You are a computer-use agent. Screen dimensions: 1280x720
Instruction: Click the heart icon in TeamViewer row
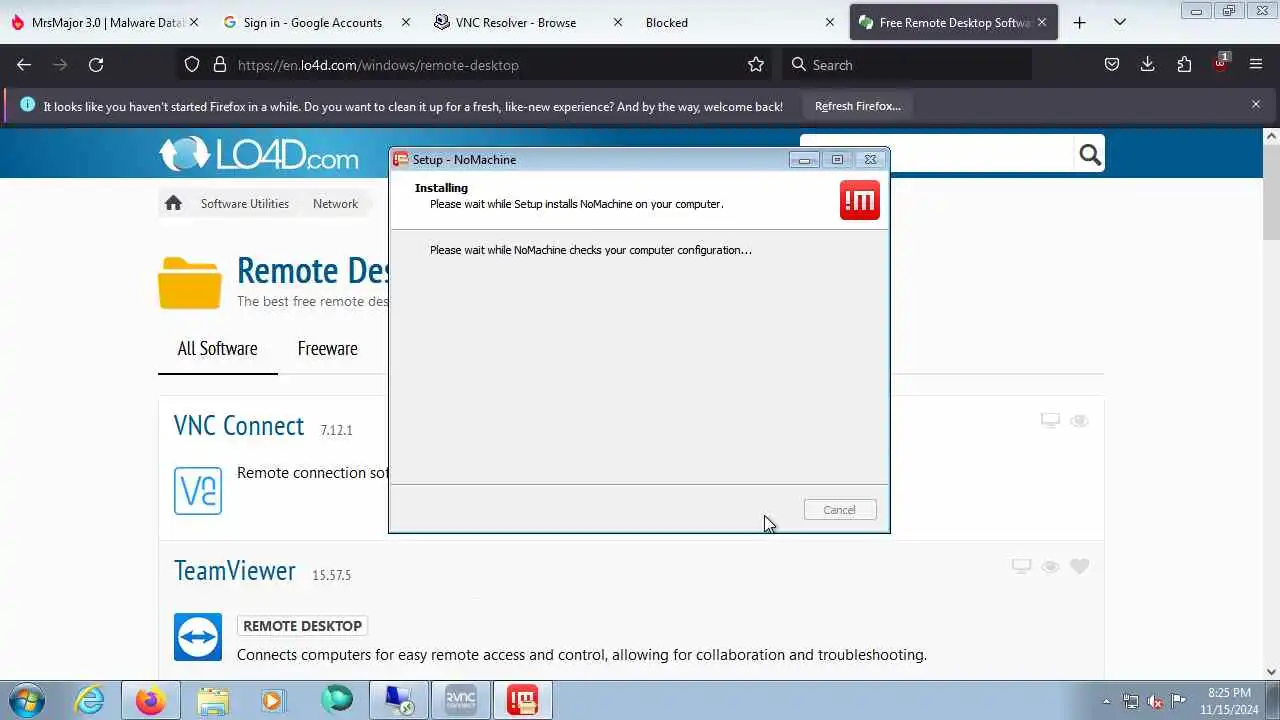1079,566
